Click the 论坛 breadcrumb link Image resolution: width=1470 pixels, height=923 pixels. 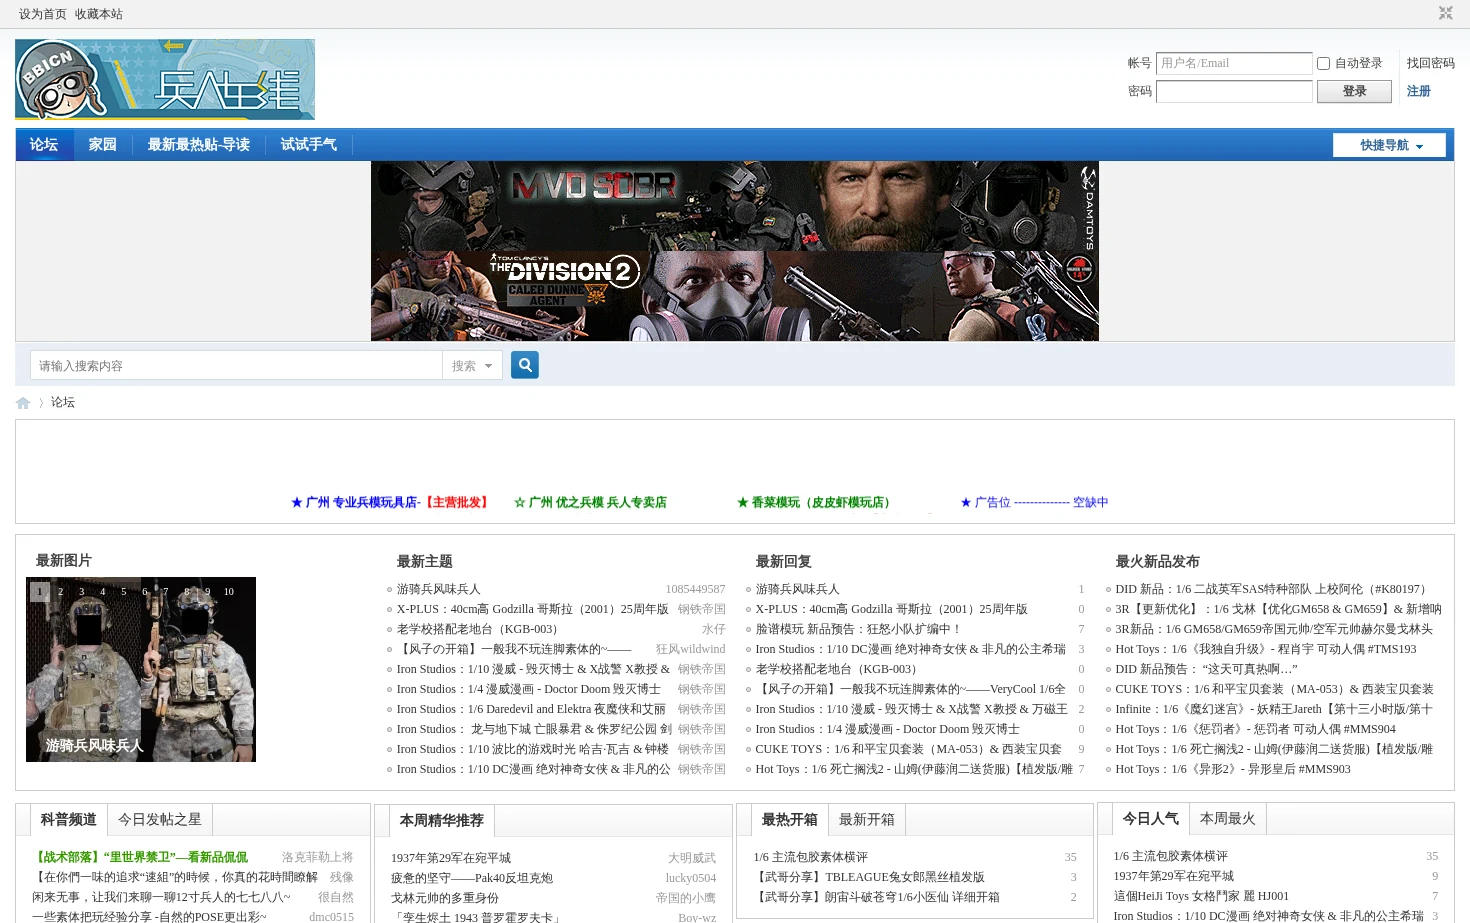click(63, 402)
